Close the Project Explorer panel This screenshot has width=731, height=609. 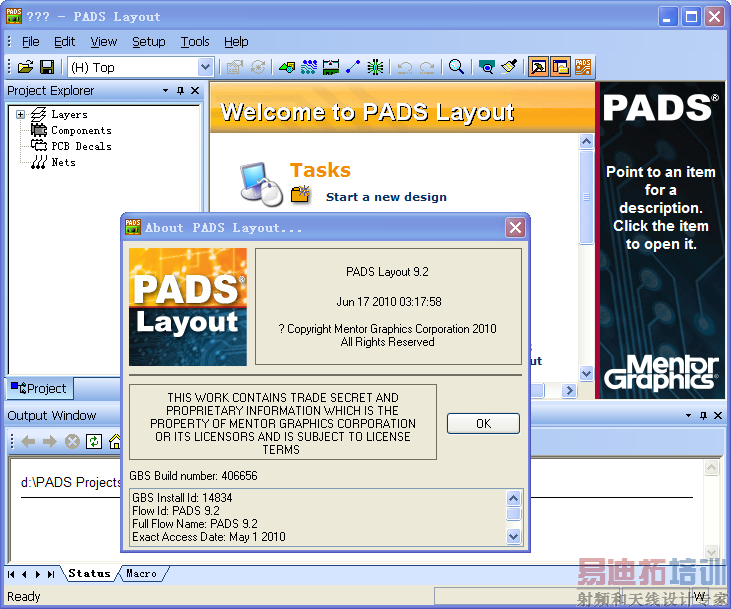pyautogui.click(x=195, y=90)
